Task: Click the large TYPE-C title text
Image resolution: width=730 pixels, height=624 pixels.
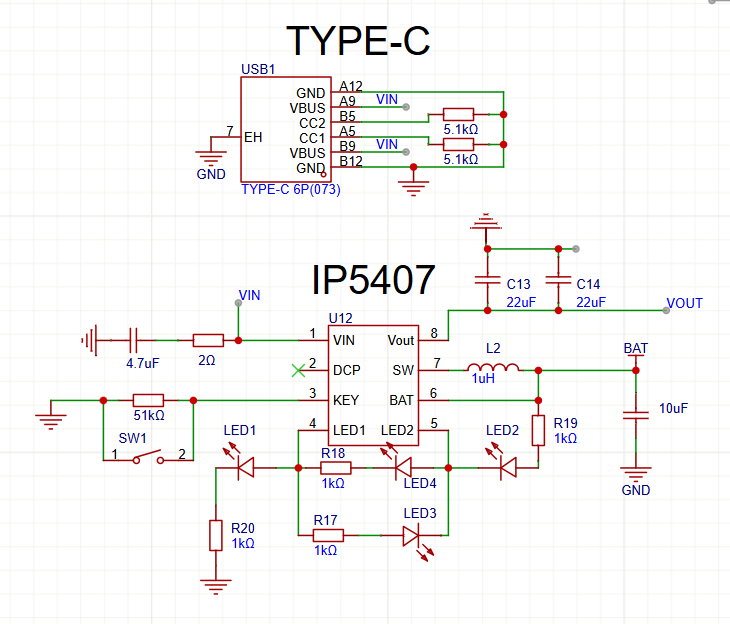Action: click(x=357, y=41)
